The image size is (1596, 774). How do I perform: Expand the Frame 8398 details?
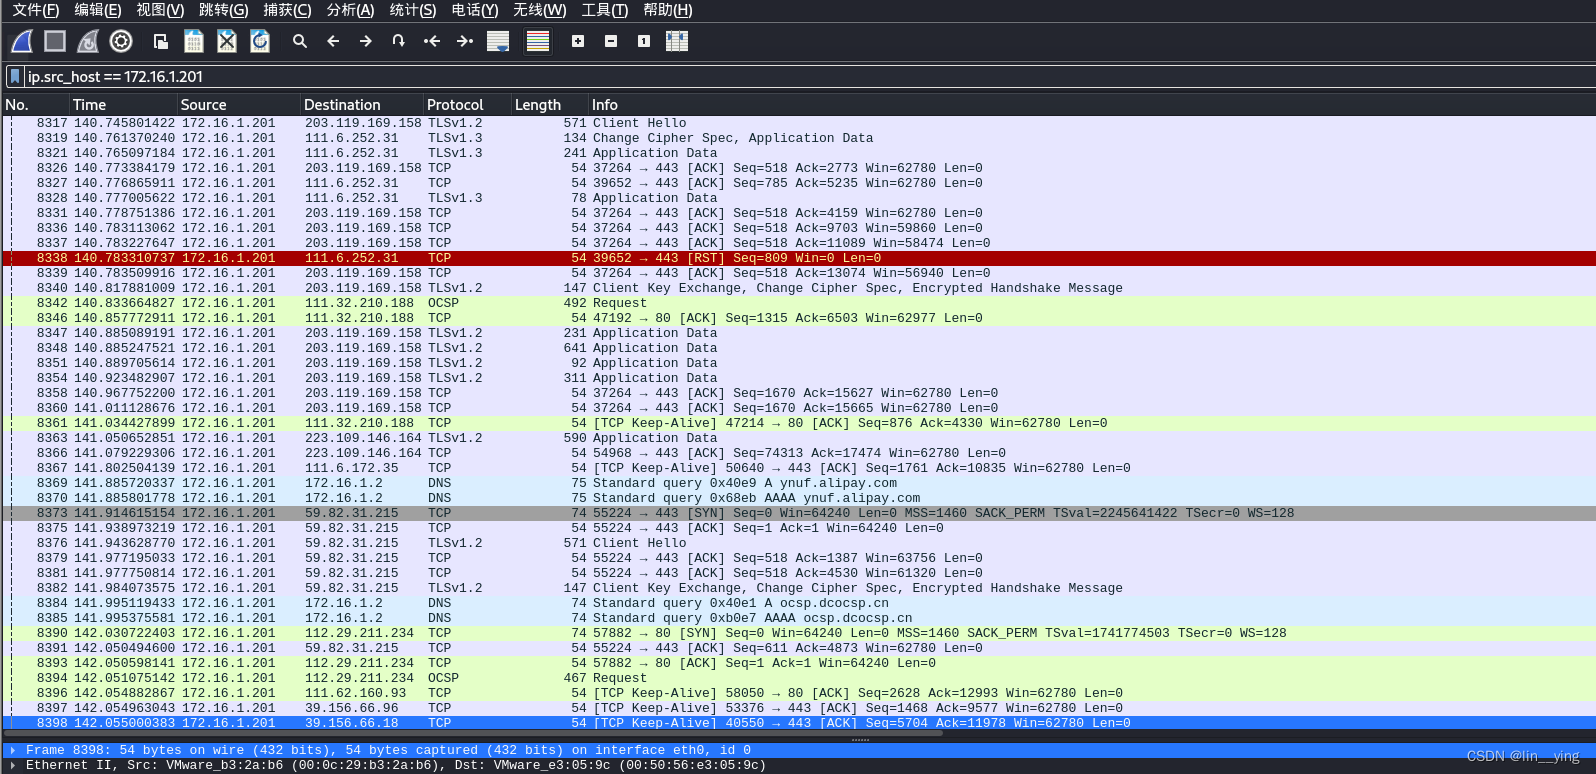pyautogui.click(x=13, y=750)
